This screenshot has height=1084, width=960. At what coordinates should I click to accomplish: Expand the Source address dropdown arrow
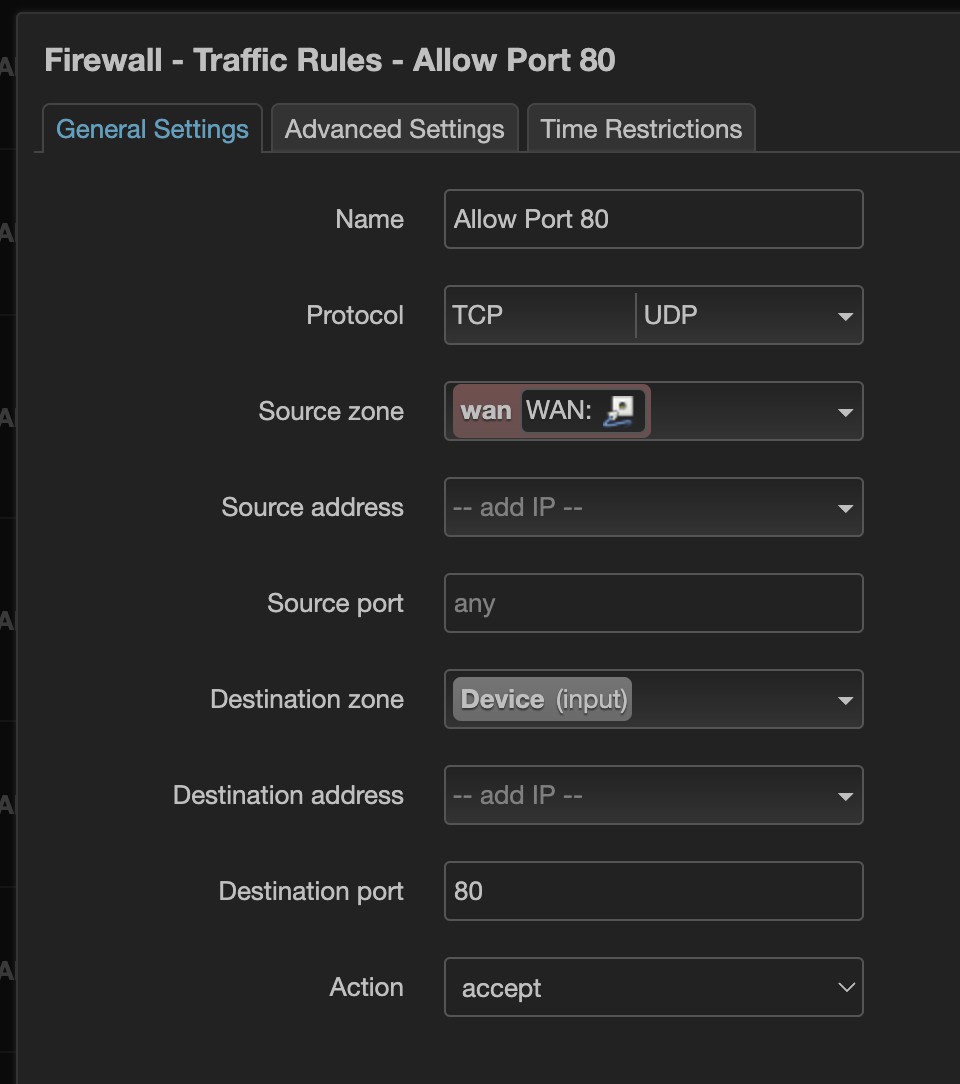pos(845,508)
